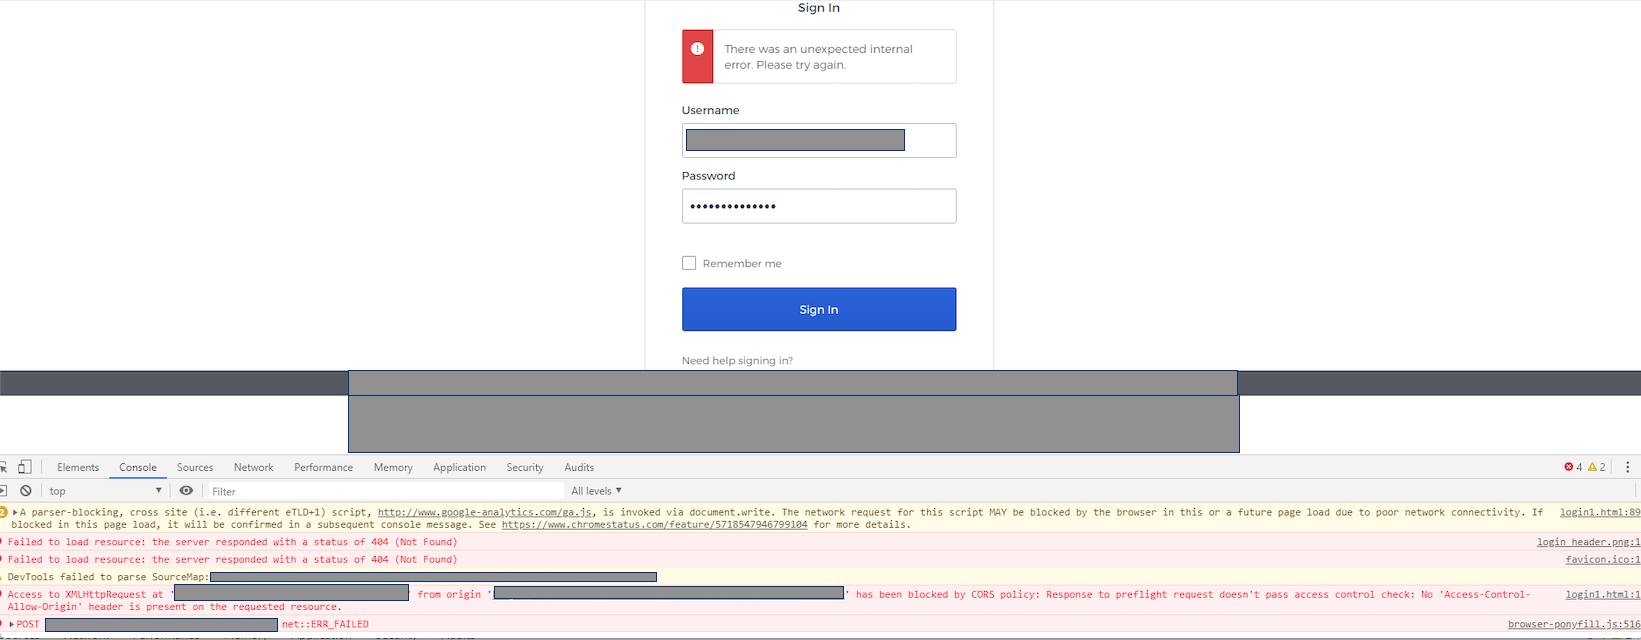Image resolution: width=1641 pixels, height=640 pixels.
Task: Click the red error count icon
Action: [1568, 467]
